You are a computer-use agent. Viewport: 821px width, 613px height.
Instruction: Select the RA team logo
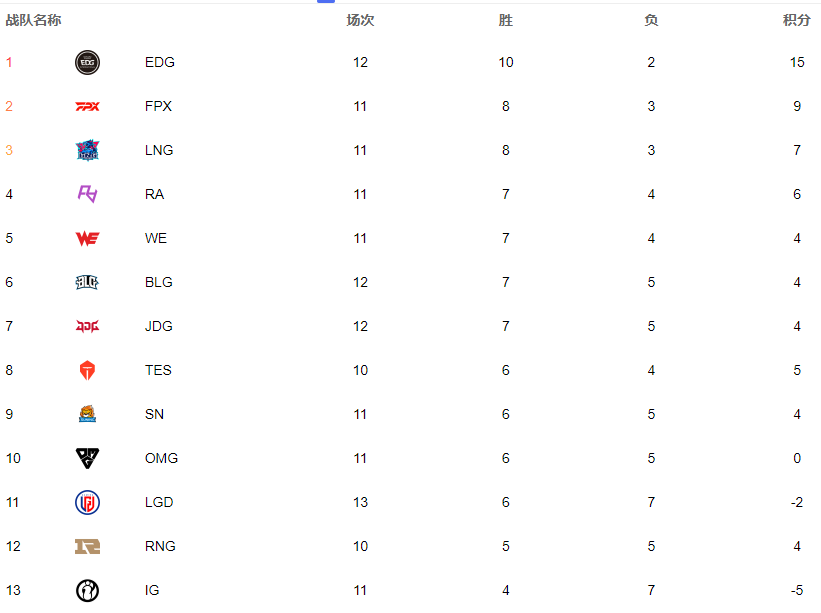(87, 194)
